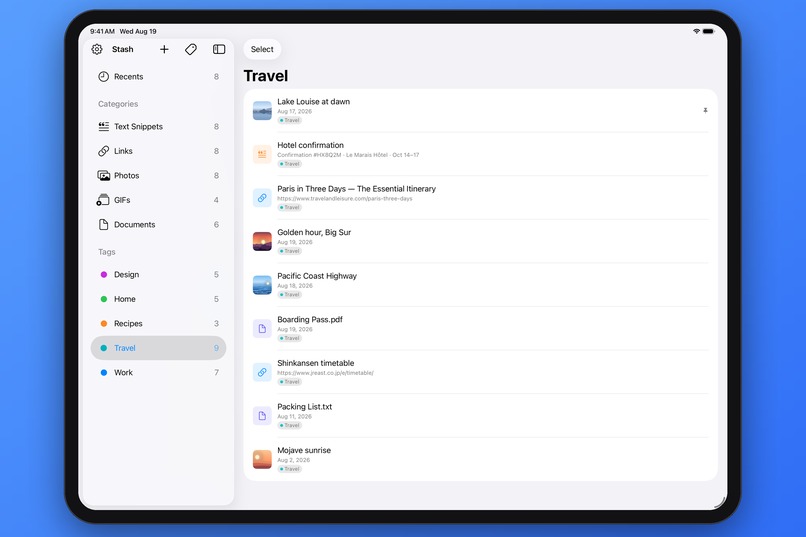This screenshot has height=537, width=806.
Task: Click the orange Recipes tag dot
Action: pos(104,324)
